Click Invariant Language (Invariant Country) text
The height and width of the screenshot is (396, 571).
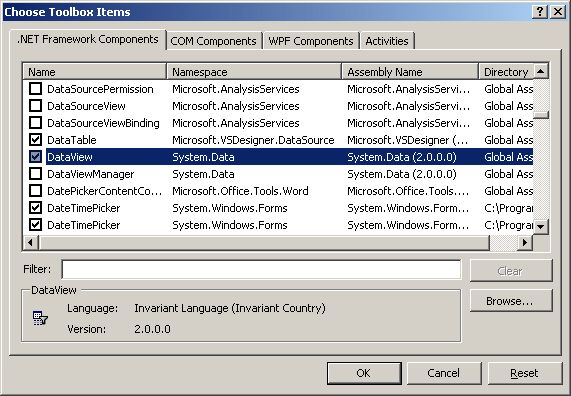(x=230, y=308)
